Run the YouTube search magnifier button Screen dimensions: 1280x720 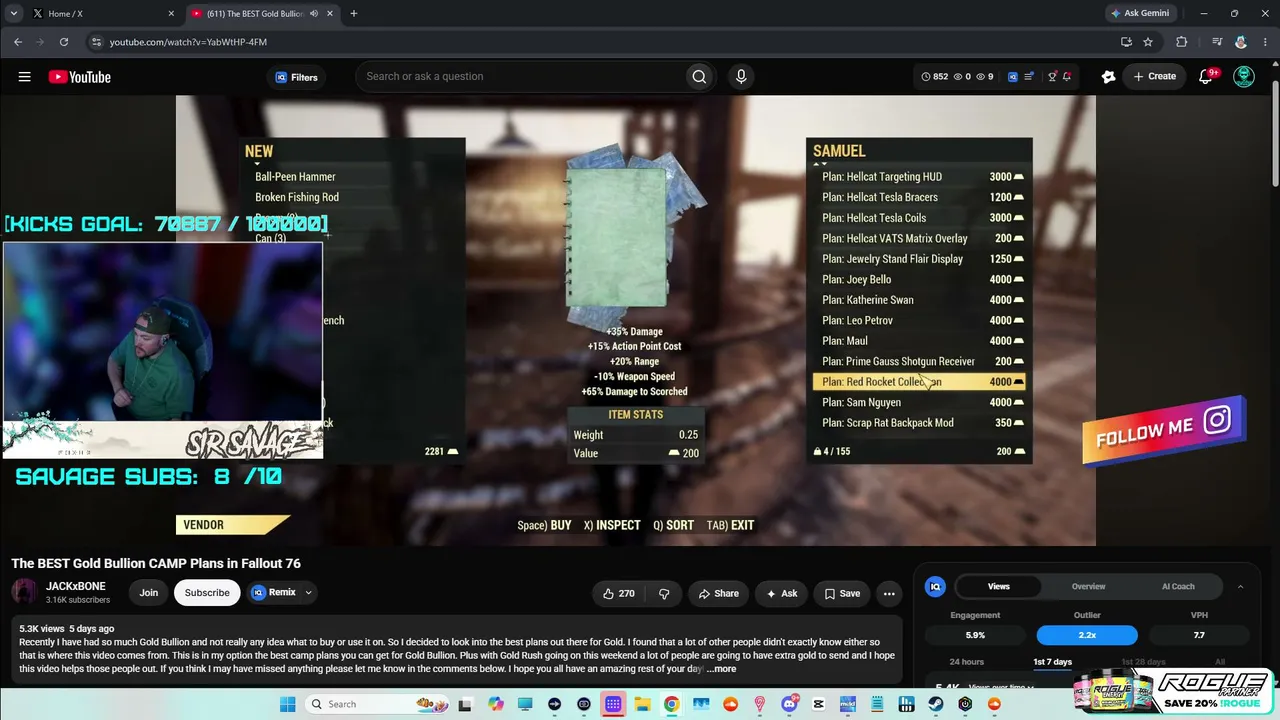(699, 77)
